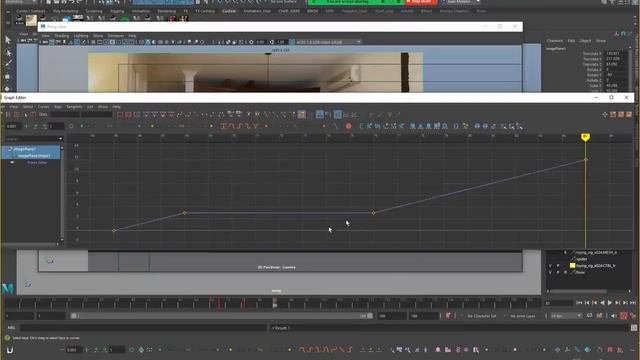Select the imagePlaneShape1 node in Graph Editor outliner
640x360 pixels.
point(33,156)
